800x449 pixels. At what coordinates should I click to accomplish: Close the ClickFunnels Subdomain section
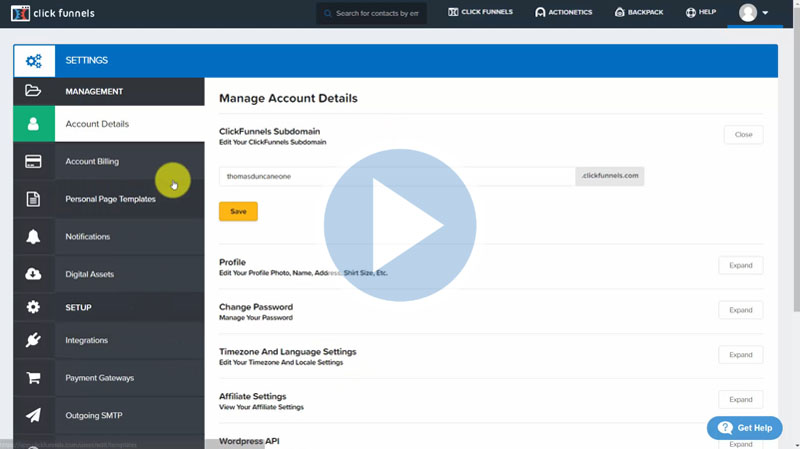click(743, 134)
